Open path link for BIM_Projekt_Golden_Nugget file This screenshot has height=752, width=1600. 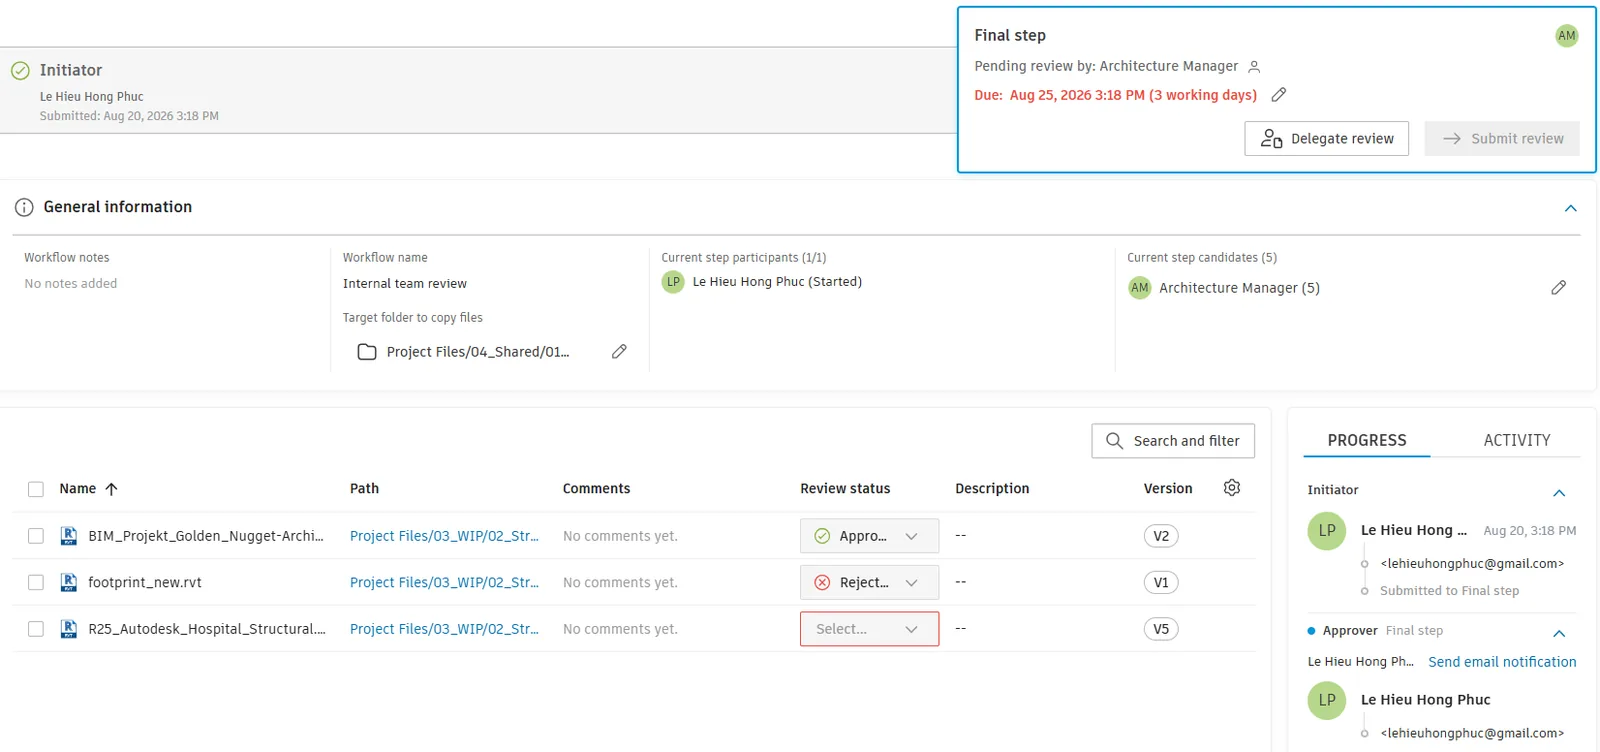click(444, 536)
